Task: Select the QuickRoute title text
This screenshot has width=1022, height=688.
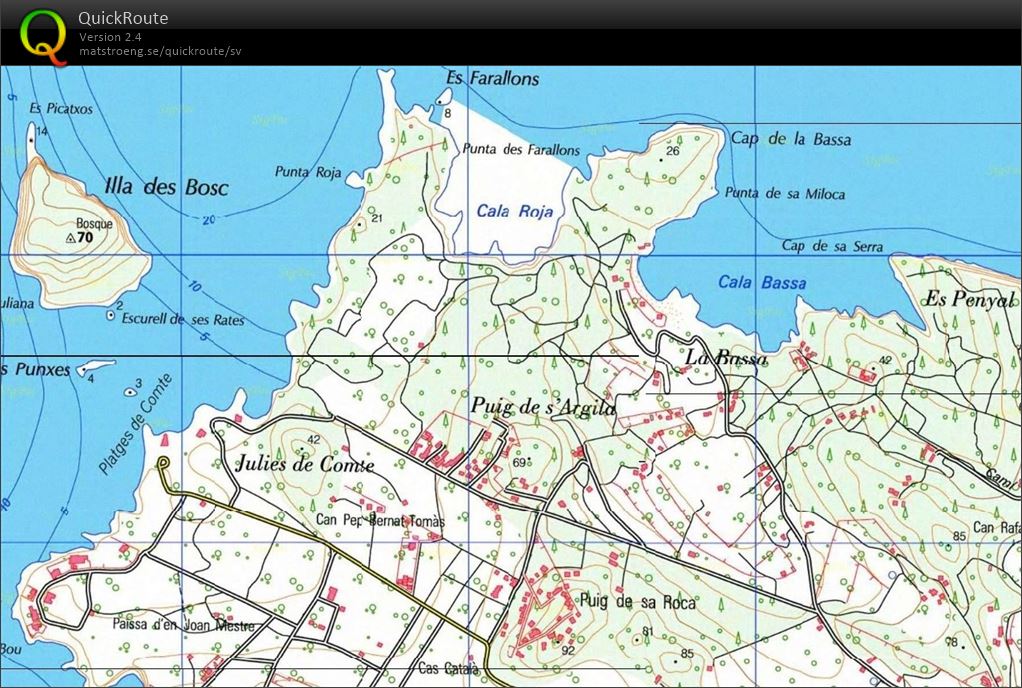Action: [123, 18]
